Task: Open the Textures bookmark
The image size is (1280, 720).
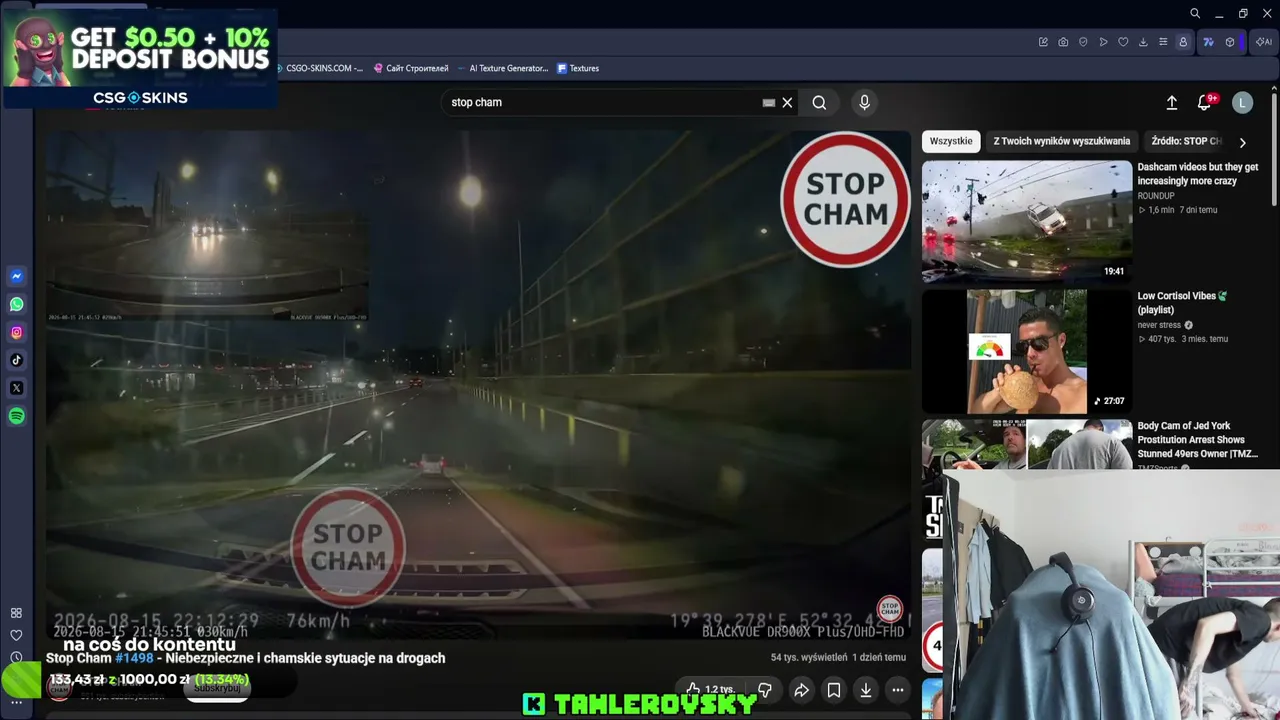Action: [578, 68]
